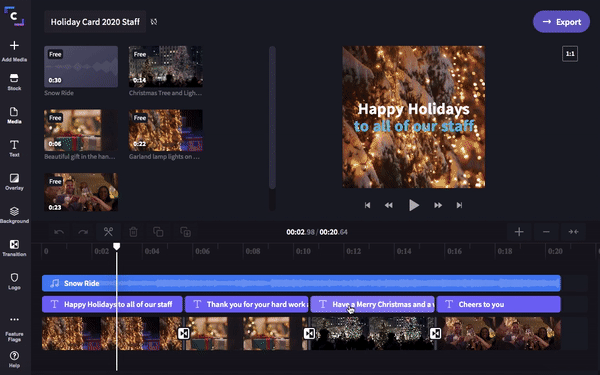This screenshot has width=600, height=375.
Task: Click the video preview canvas
Action: click(x=414, y=117)
